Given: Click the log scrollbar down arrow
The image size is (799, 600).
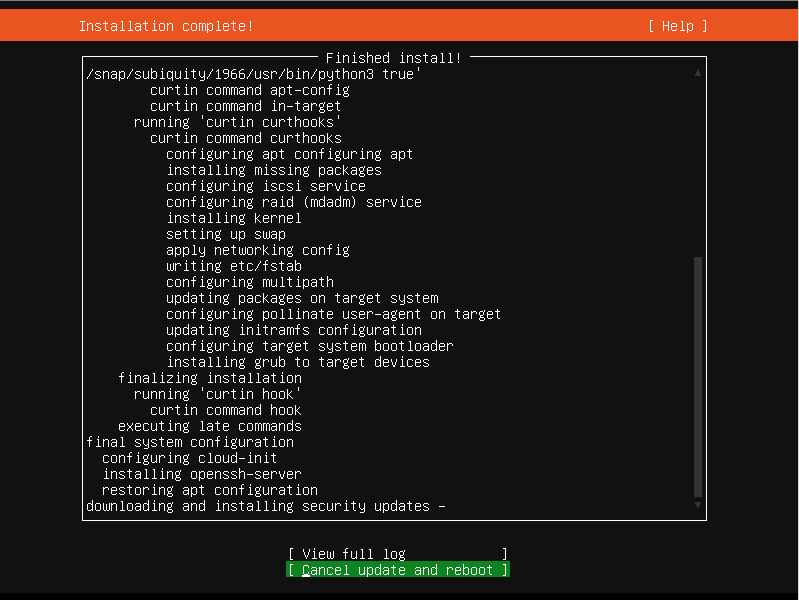Looking at the screenshot, I should (x=698, y=506).
